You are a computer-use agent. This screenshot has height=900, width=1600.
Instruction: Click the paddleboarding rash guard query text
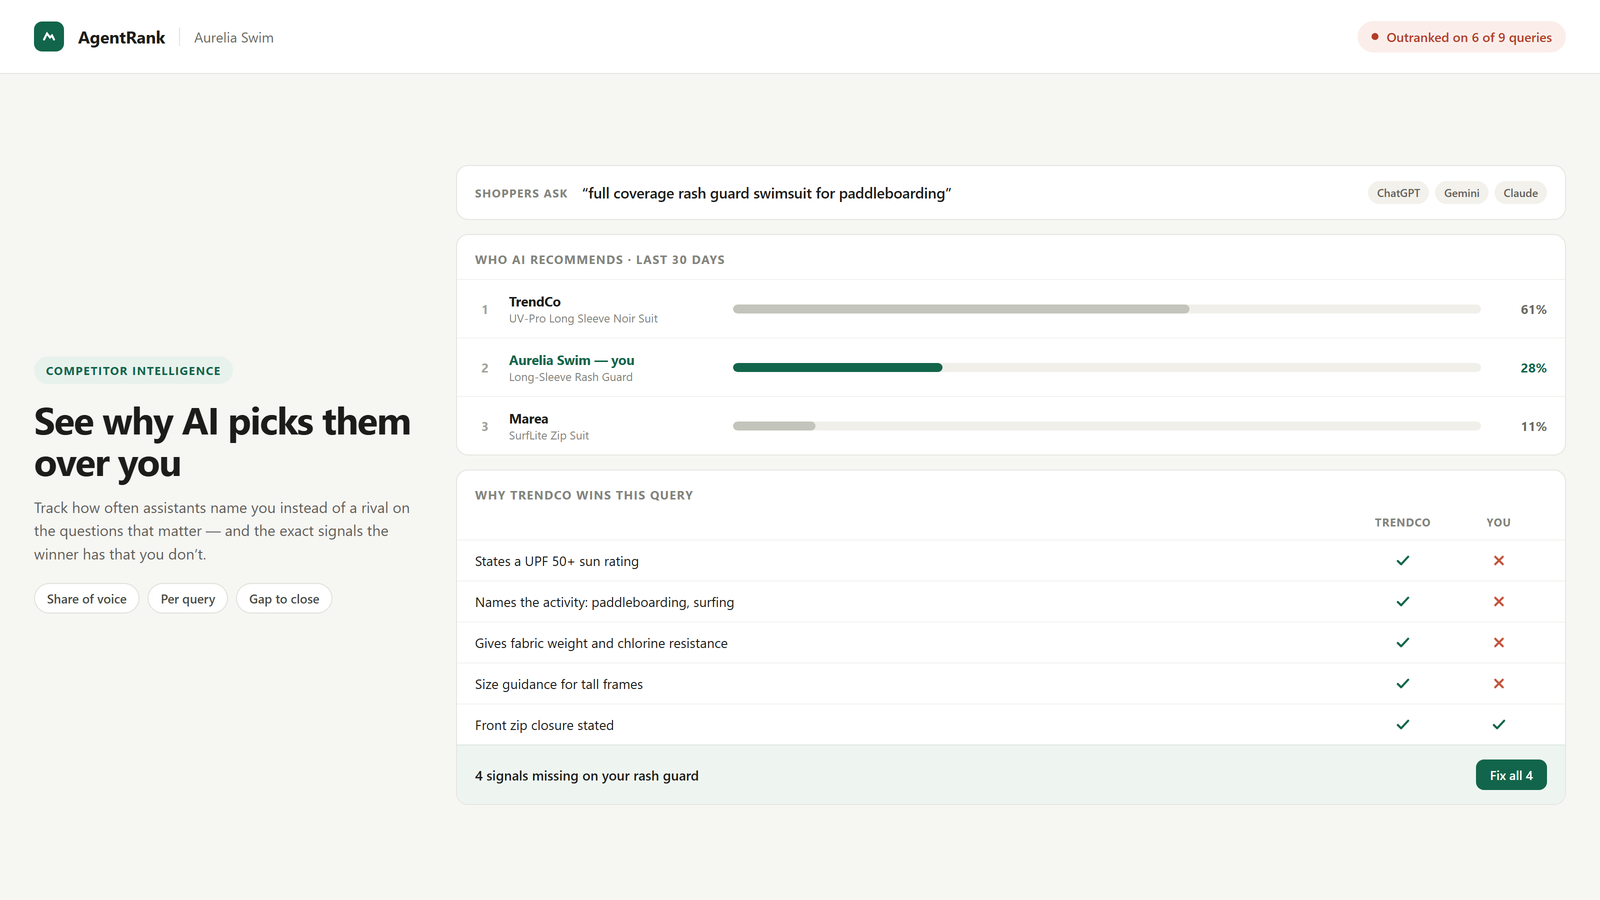click(x=767, y=193)
